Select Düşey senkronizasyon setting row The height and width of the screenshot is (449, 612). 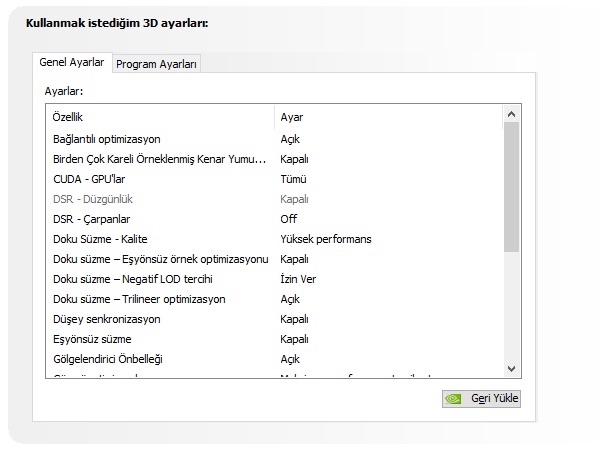107,319
